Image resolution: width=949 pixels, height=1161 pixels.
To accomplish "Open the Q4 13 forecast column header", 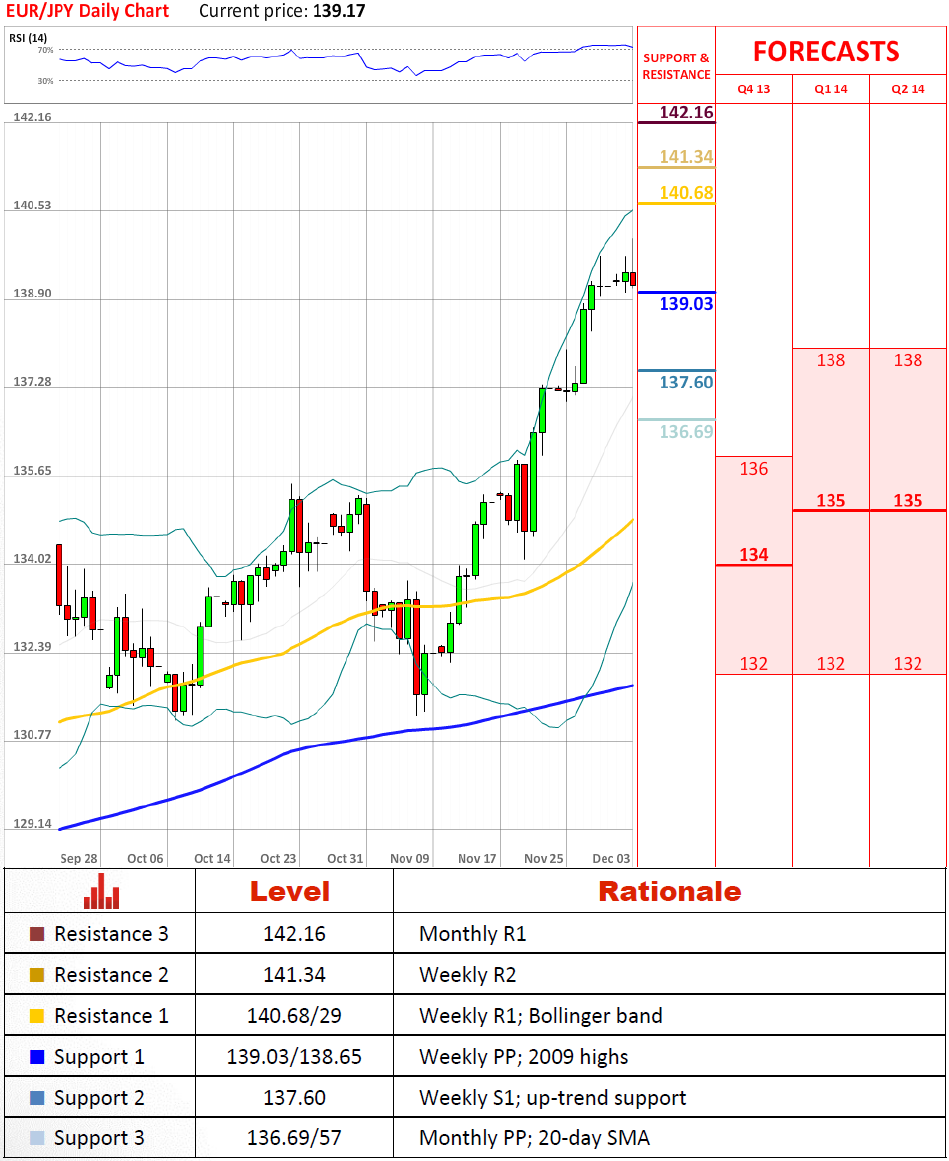I will point(753,89).
